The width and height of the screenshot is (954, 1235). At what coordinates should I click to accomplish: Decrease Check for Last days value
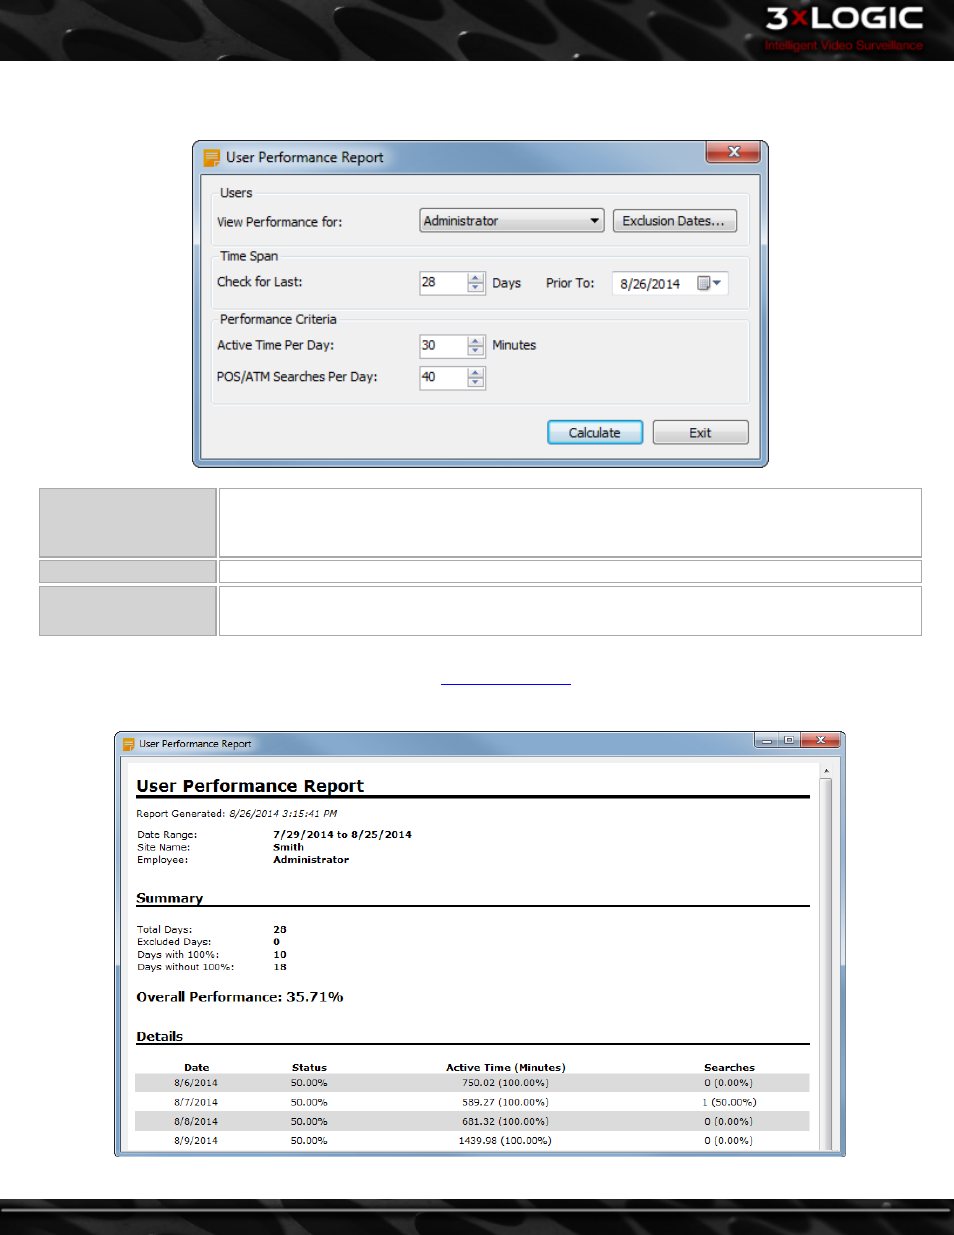476,288
